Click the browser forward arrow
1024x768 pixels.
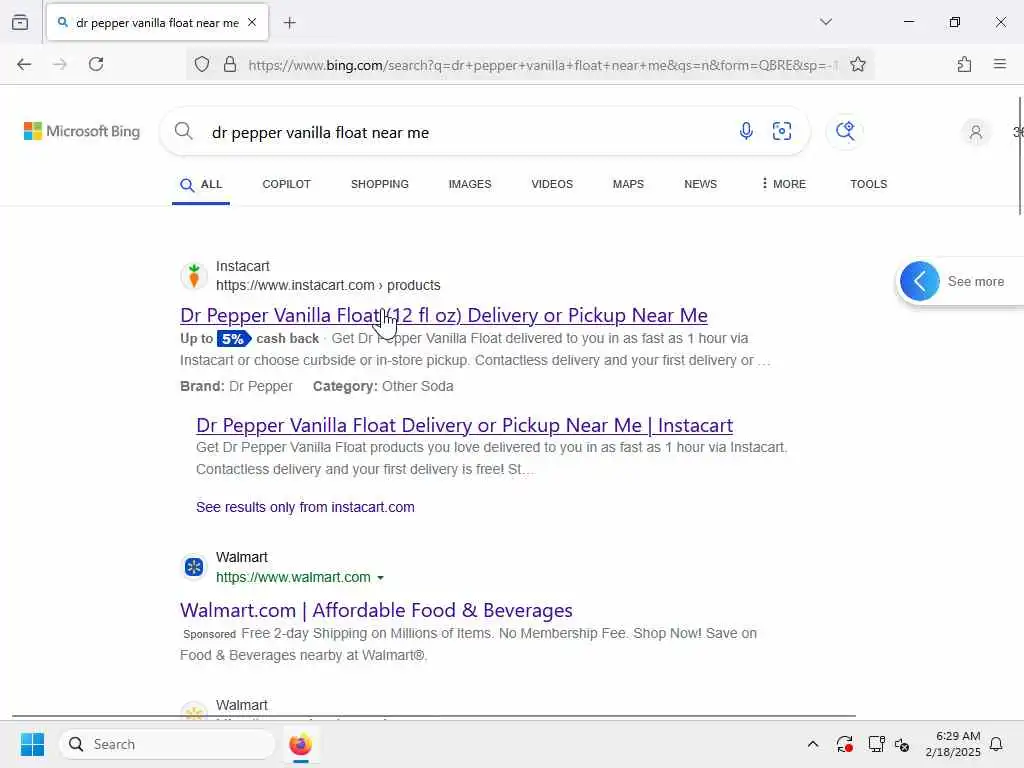[59, 64]
